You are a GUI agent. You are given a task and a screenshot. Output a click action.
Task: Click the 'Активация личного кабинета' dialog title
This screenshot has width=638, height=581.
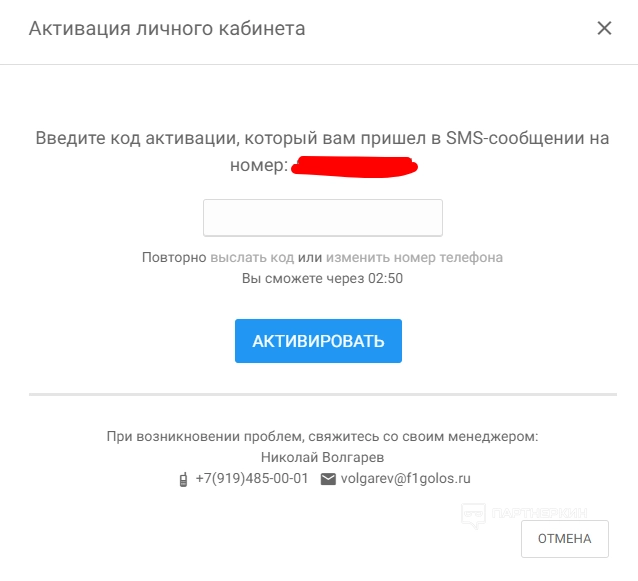point(167,28)
